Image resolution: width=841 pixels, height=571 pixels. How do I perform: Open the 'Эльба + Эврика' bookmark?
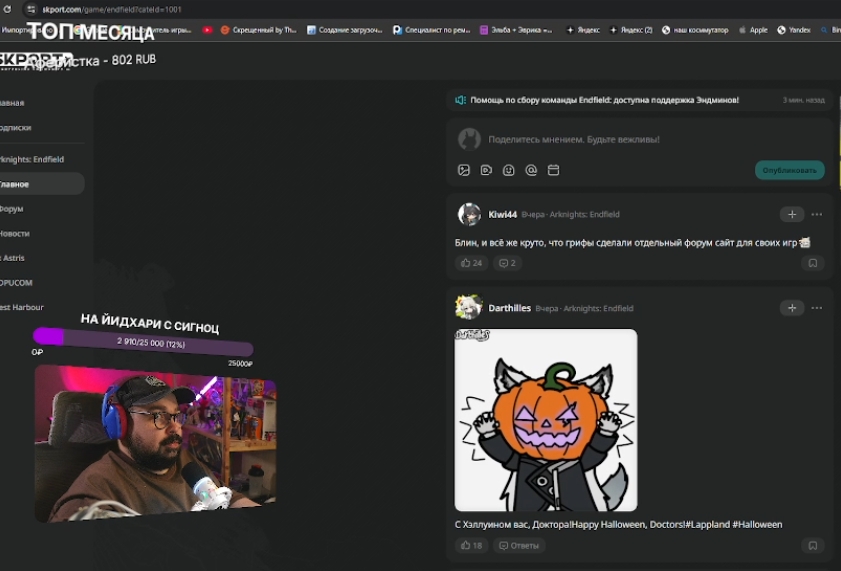tap(515, 30)
